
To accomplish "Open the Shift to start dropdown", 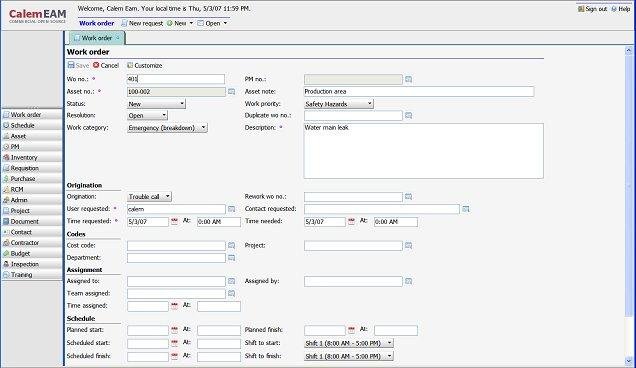I will coord(349,343).
